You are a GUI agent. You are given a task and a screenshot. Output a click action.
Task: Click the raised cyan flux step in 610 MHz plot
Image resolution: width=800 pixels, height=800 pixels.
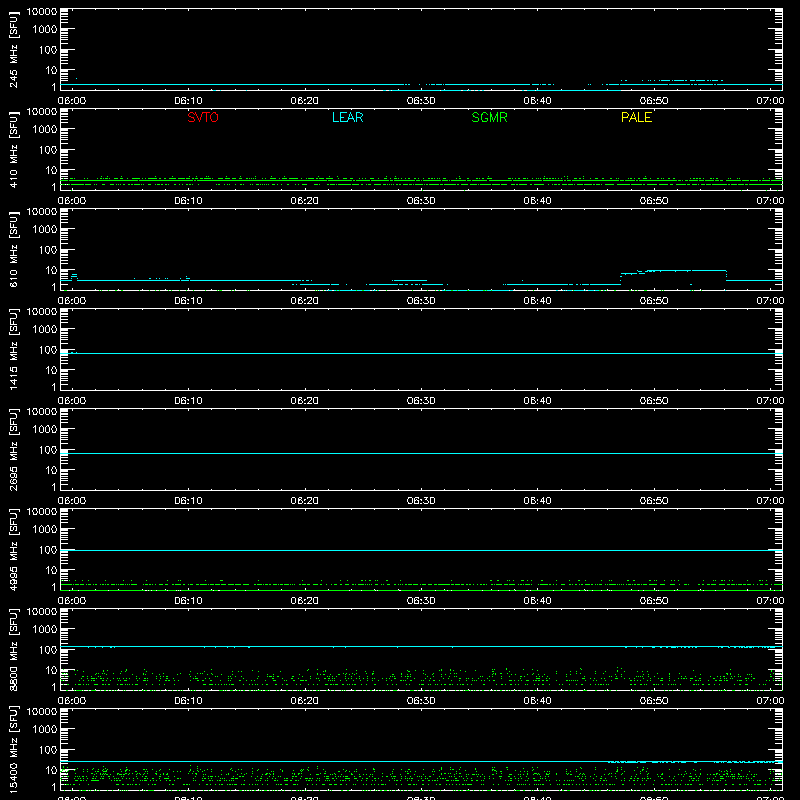tap(673, 271)
